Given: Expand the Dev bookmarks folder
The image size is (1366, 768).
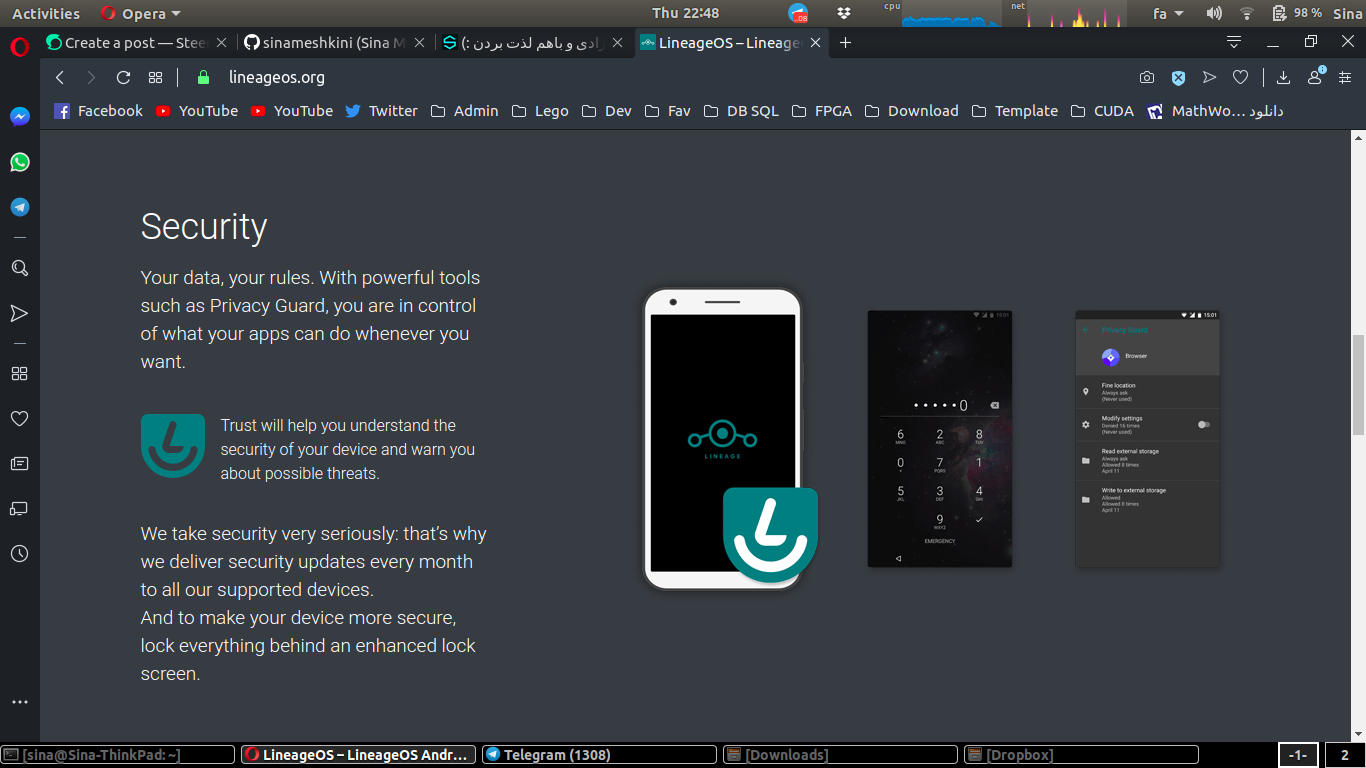Looking at the screenshot, I should (x=606, y=111).
